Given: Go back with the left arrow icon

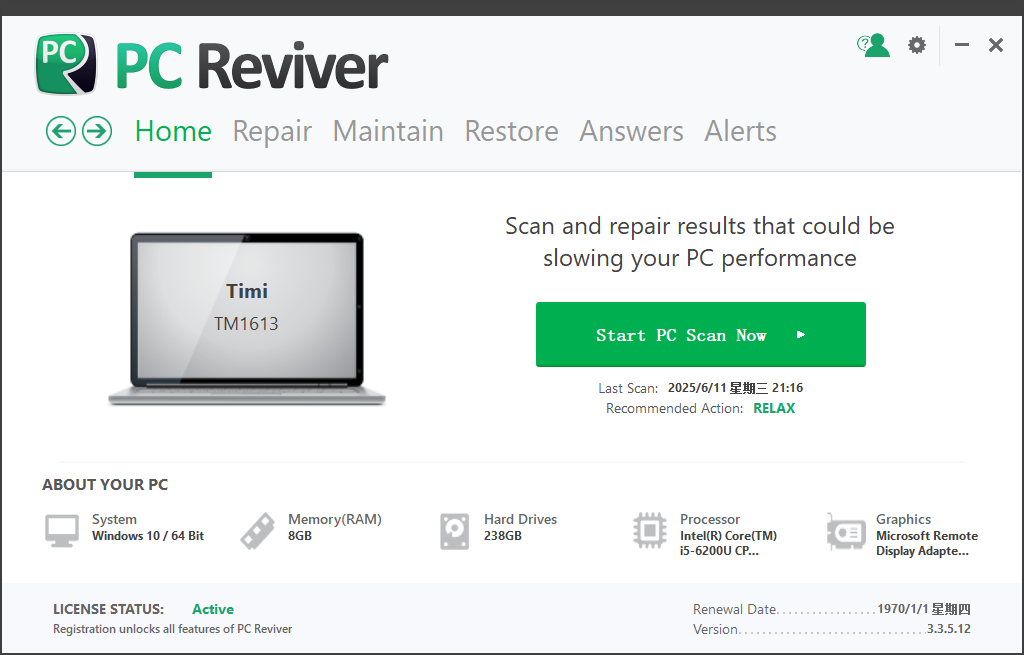Looking at the screenshot, I should (61, 131).
